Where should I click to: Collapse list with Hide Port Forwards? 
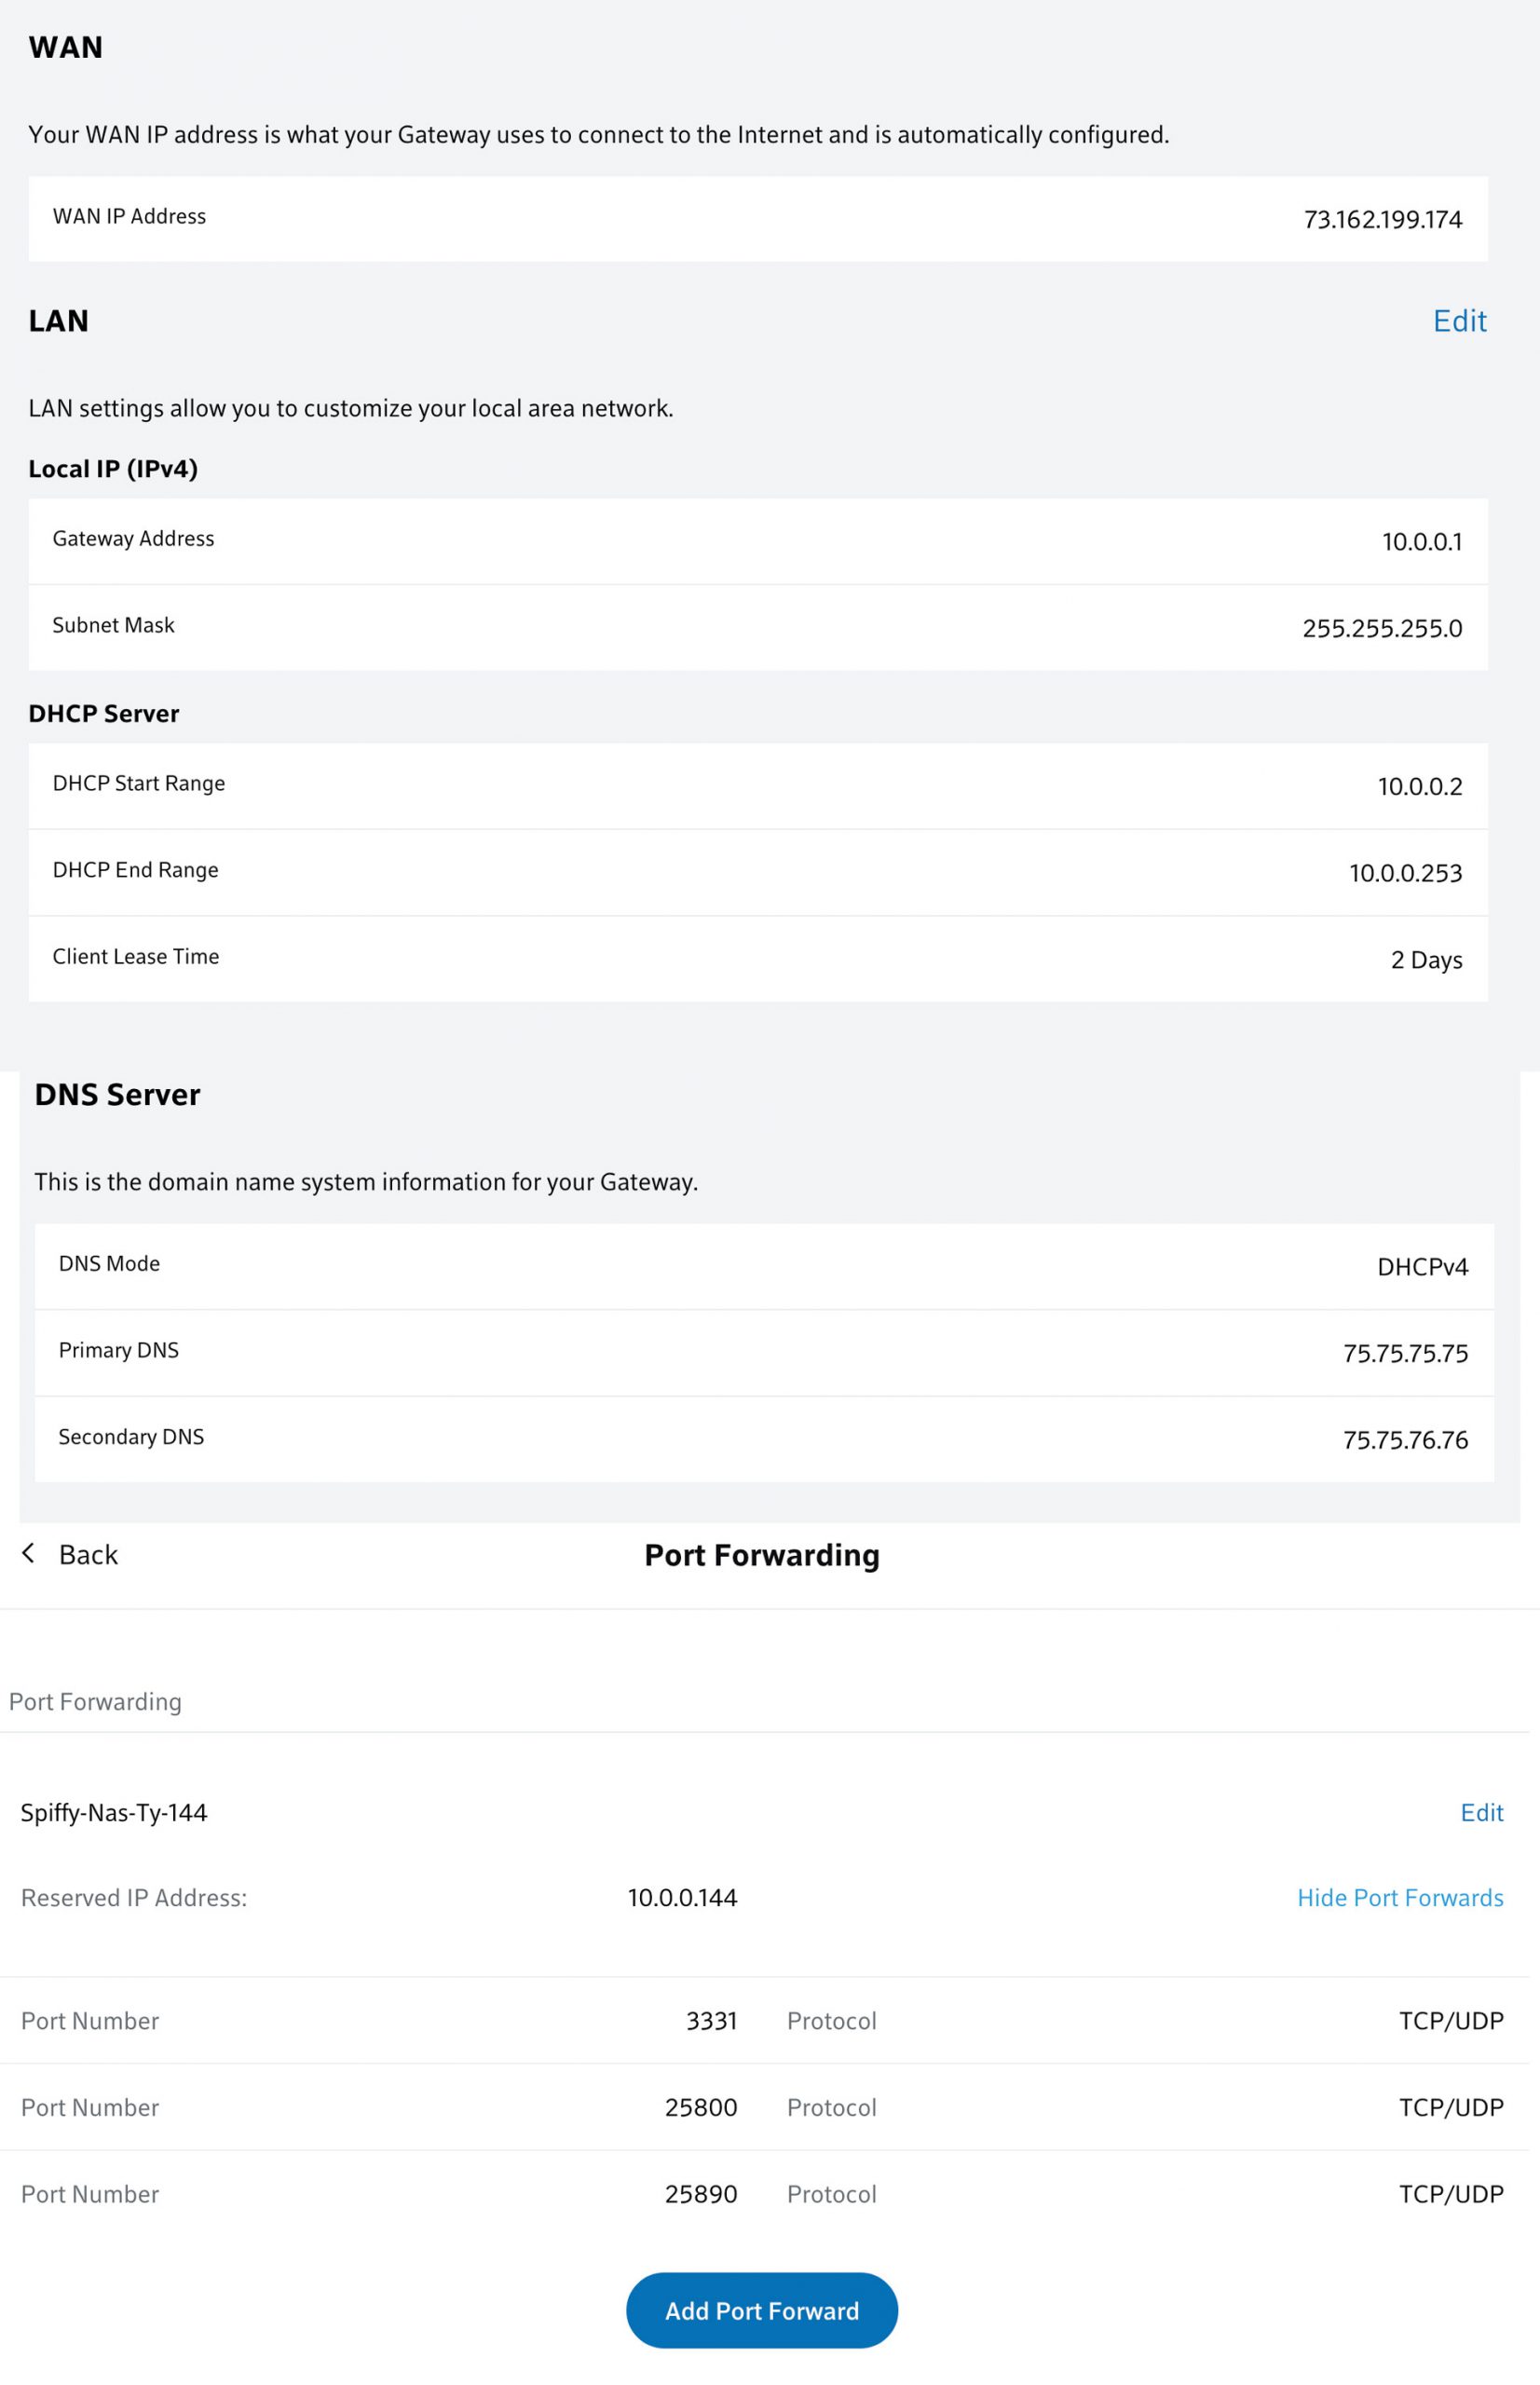click(x=1399, y=1898)
